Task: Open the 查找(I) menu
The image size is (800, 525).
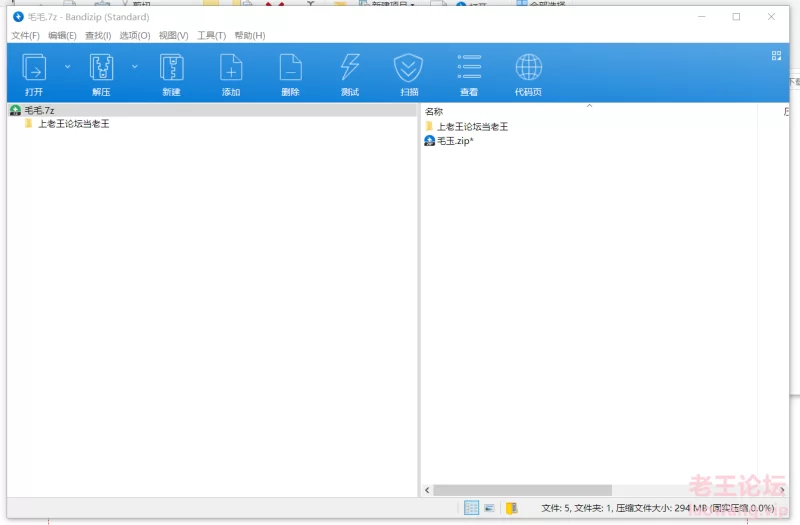Action: click(98, 35)
